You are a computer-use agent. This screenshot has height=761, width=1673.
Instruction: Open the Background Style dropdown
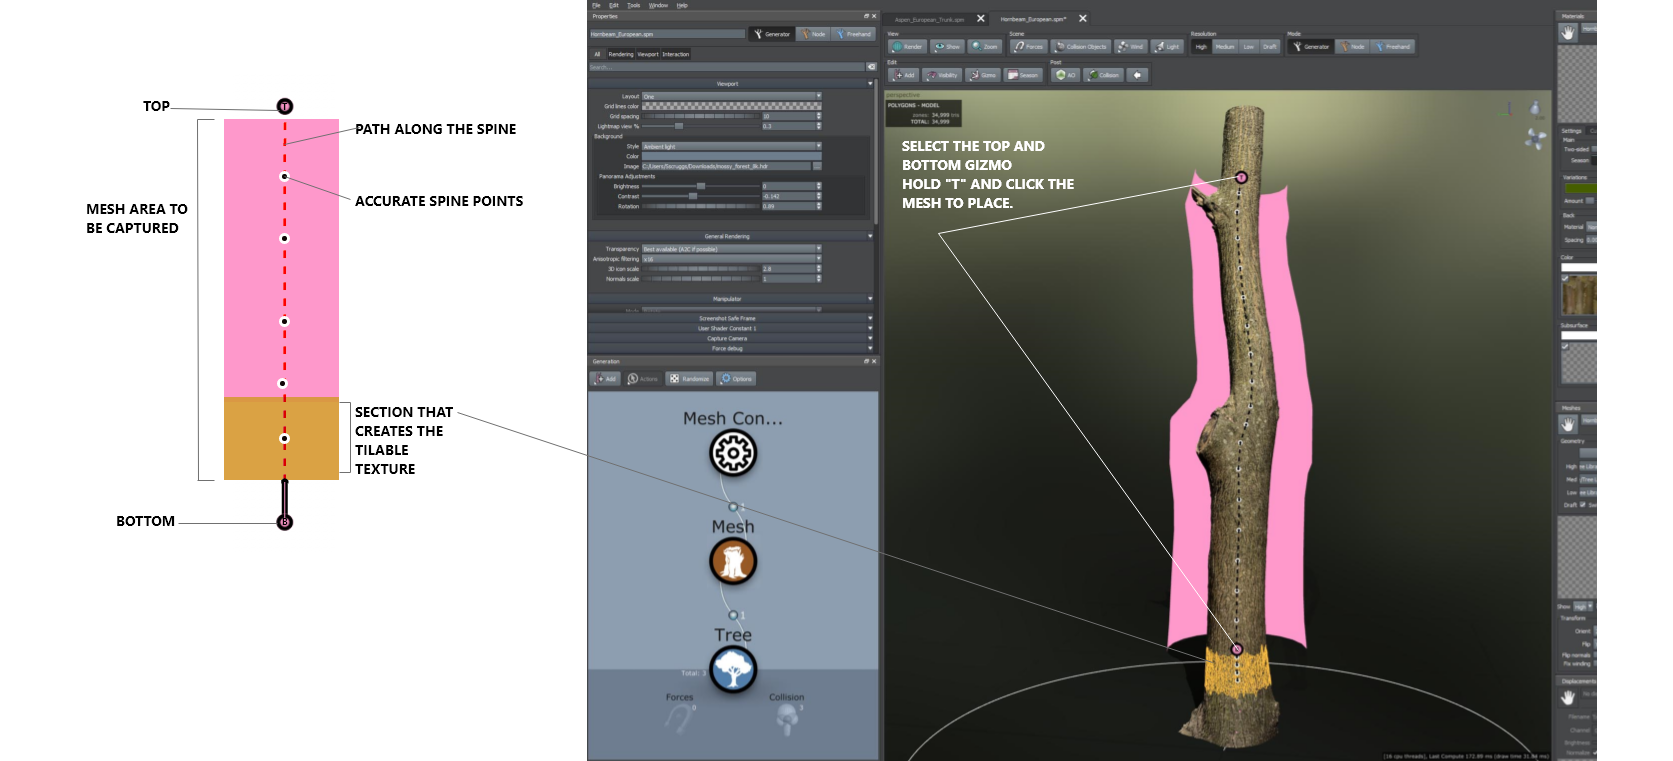click(x=731, y=146)
